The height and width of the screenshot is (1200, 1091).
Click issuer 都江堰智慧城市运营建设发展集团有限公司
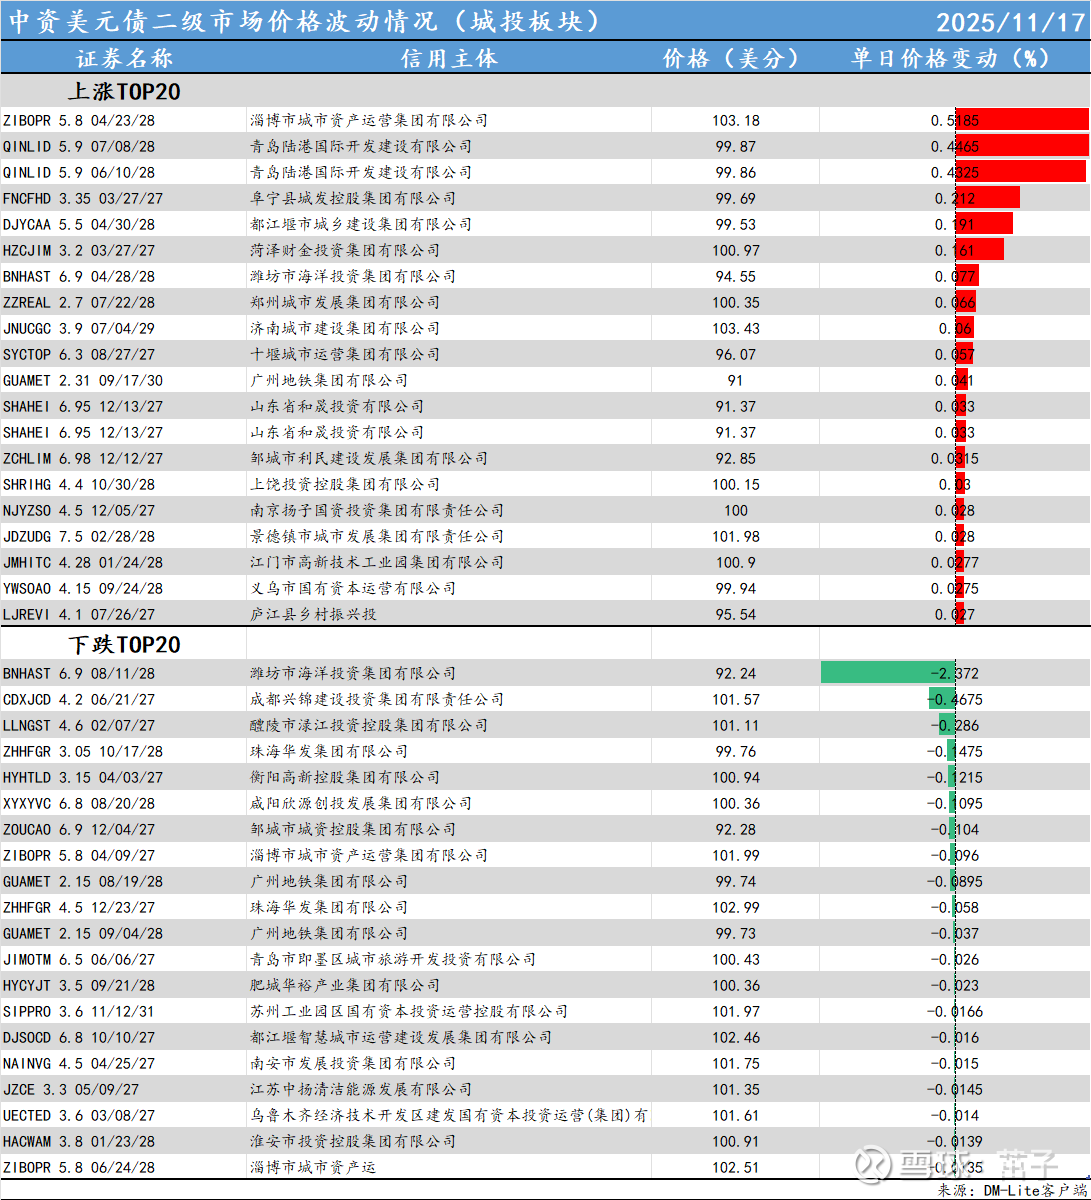[x=401, y=1037]
